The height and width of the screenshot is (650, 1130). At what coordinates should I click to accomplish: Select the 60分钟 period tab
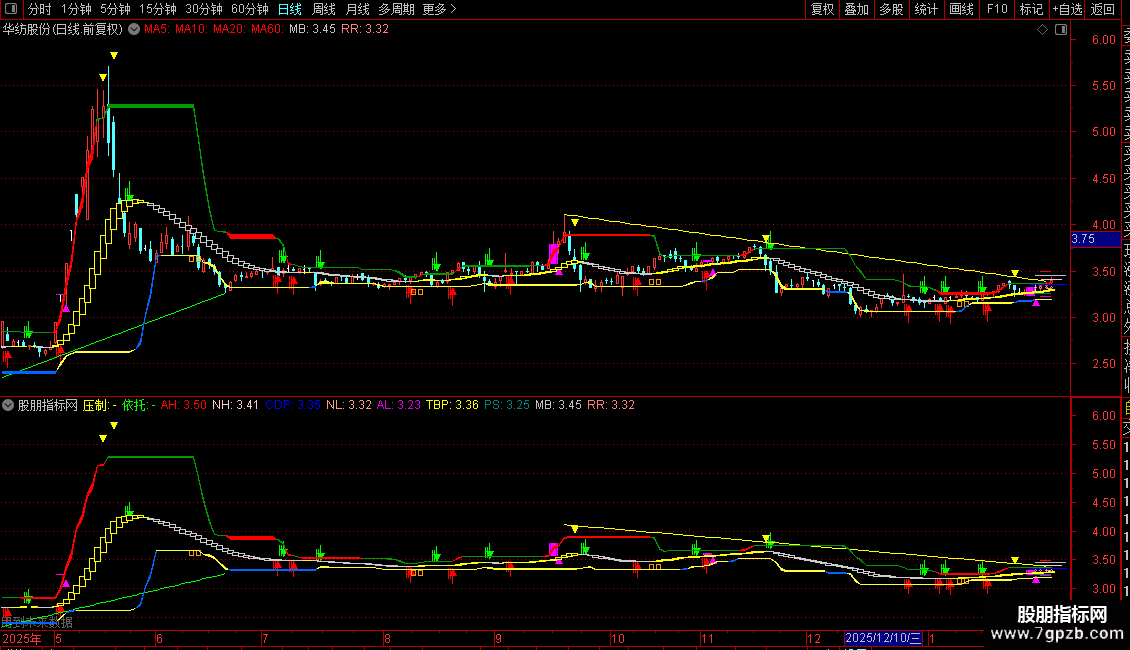pyautogui.click(x=250, y=9)
